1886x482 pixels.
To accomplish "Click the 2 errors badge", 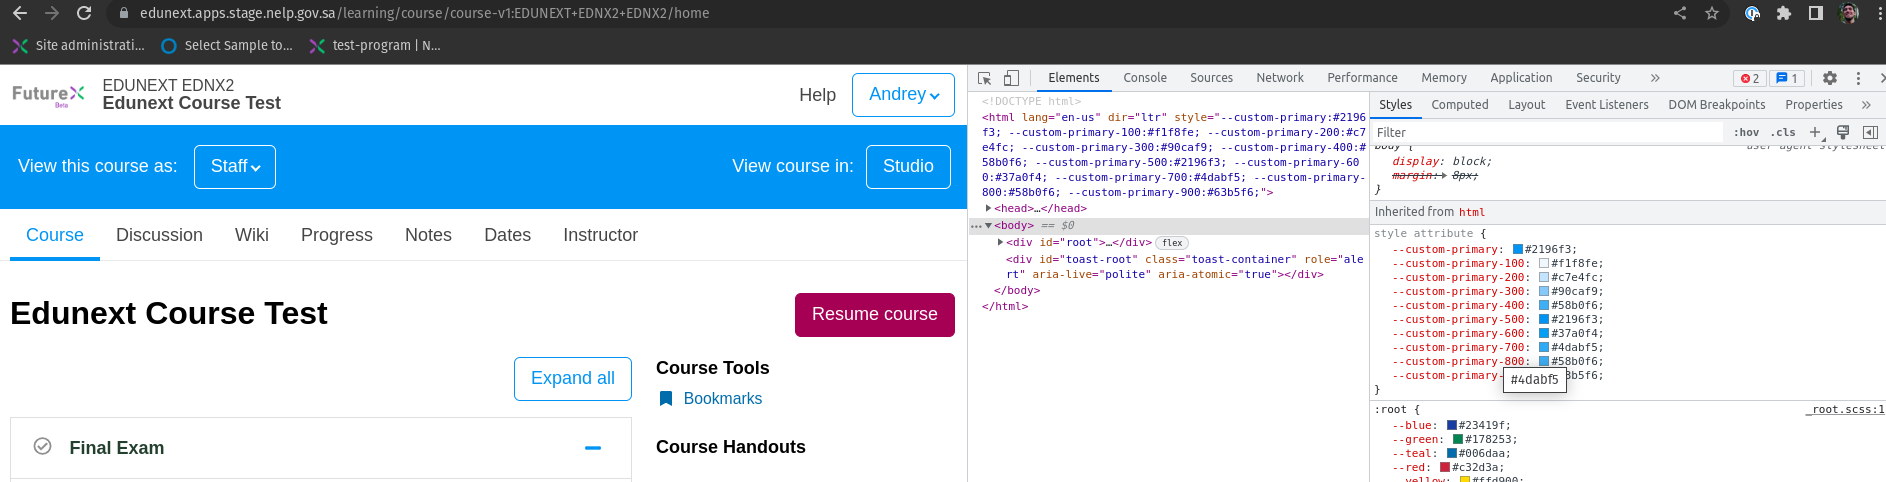I will pos(1750,78).
